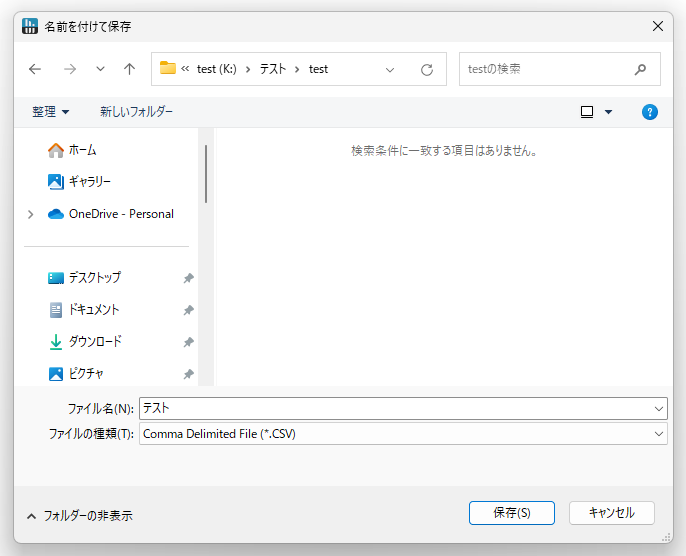Click the pin icon beside ダウンロード
Viewport: 686px width, 556px height.
(x=189, y=342)
